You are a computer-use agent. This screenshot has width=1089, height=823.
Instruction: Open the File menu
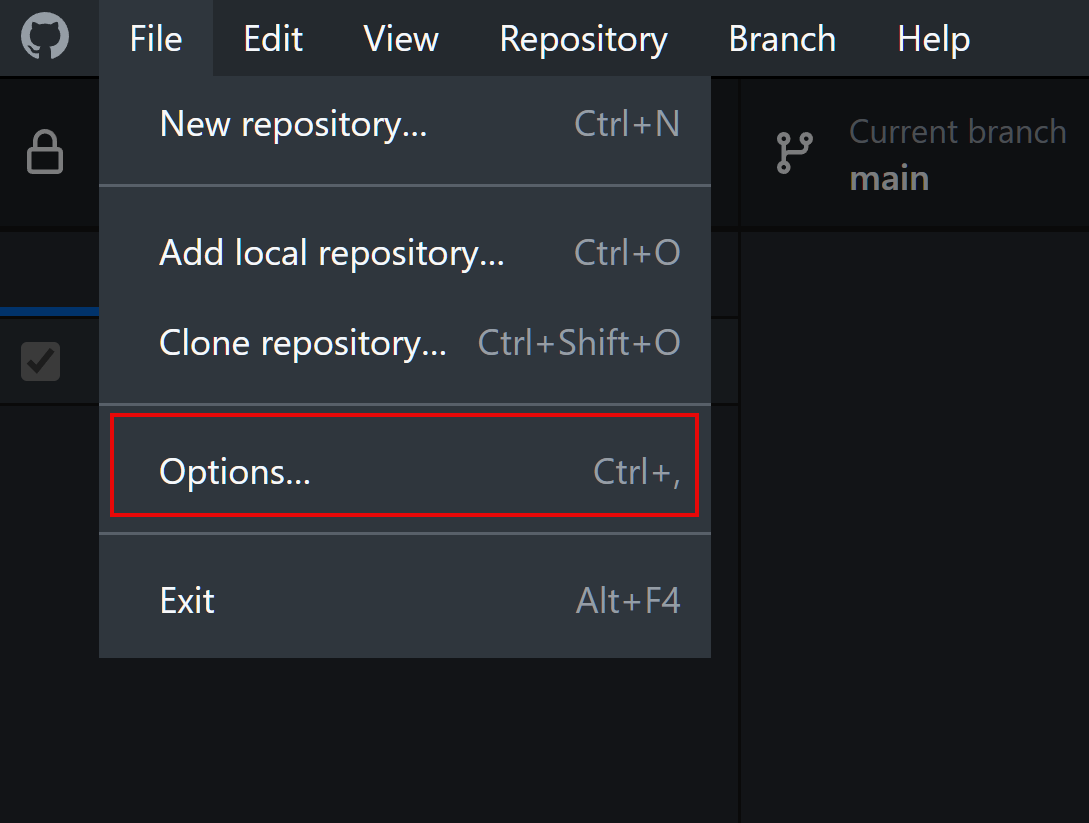click(x=156, y=38)
